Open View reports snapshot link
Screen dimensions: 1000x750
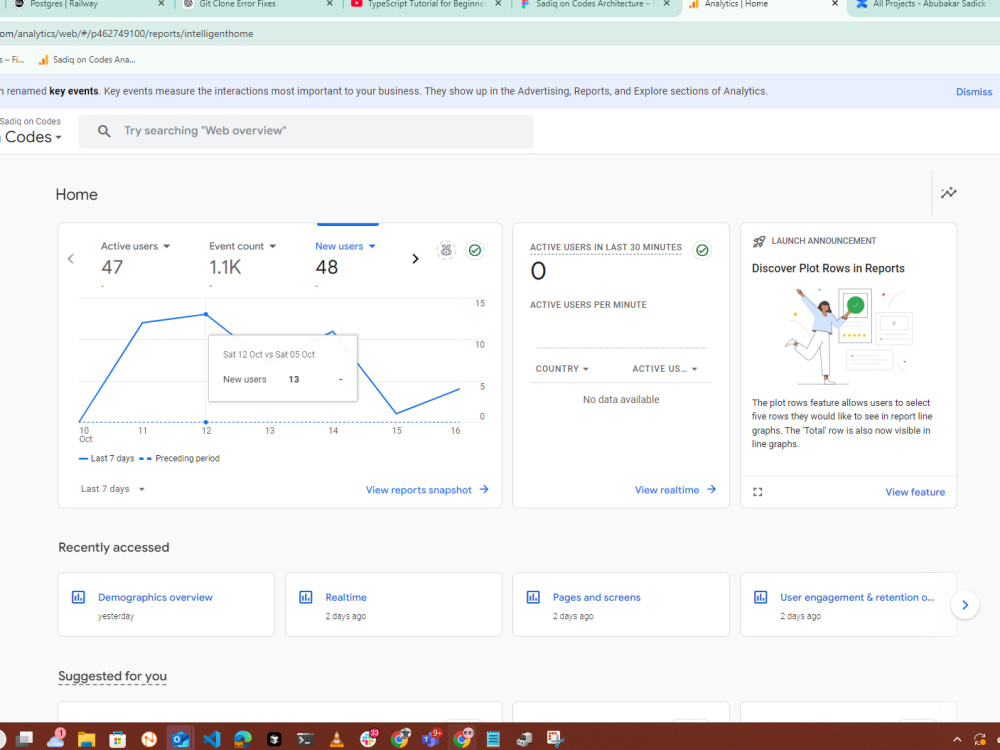(427, 490)
